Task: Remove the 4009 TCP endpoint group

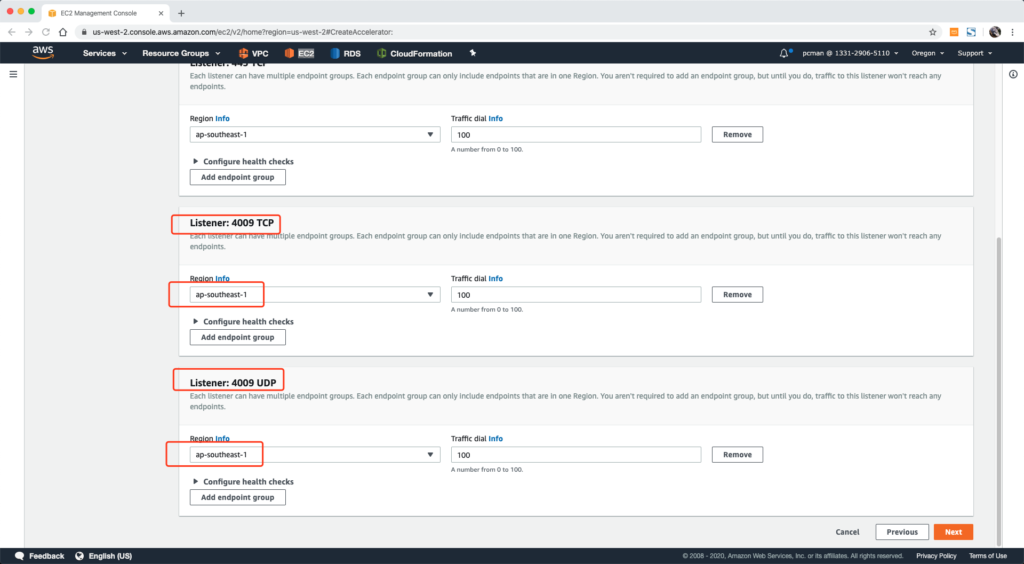Action: pyautogui.click(x=737, y=295)
